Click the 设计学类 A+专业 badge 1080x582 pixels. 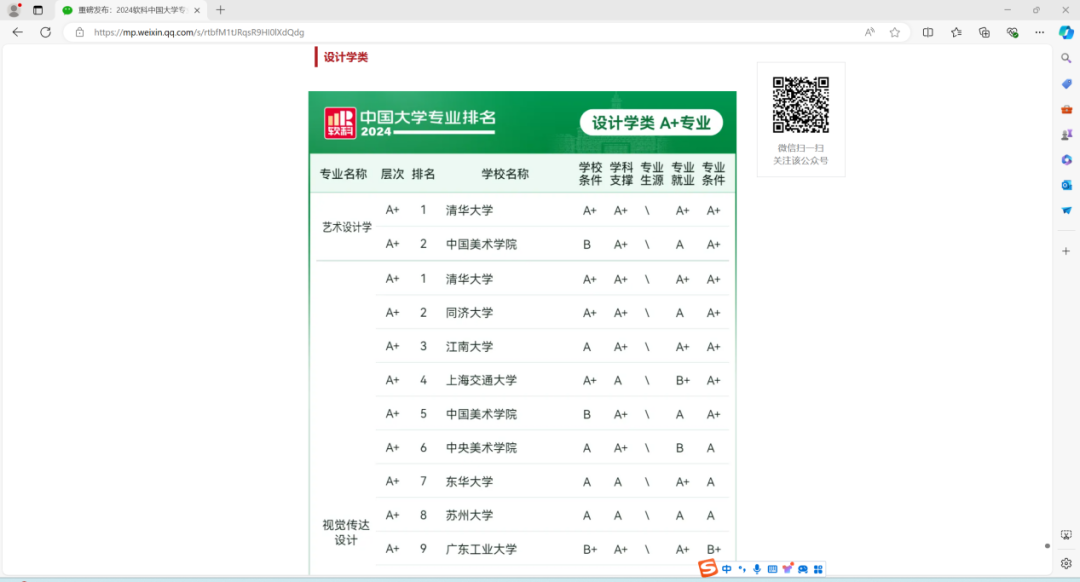651,123
